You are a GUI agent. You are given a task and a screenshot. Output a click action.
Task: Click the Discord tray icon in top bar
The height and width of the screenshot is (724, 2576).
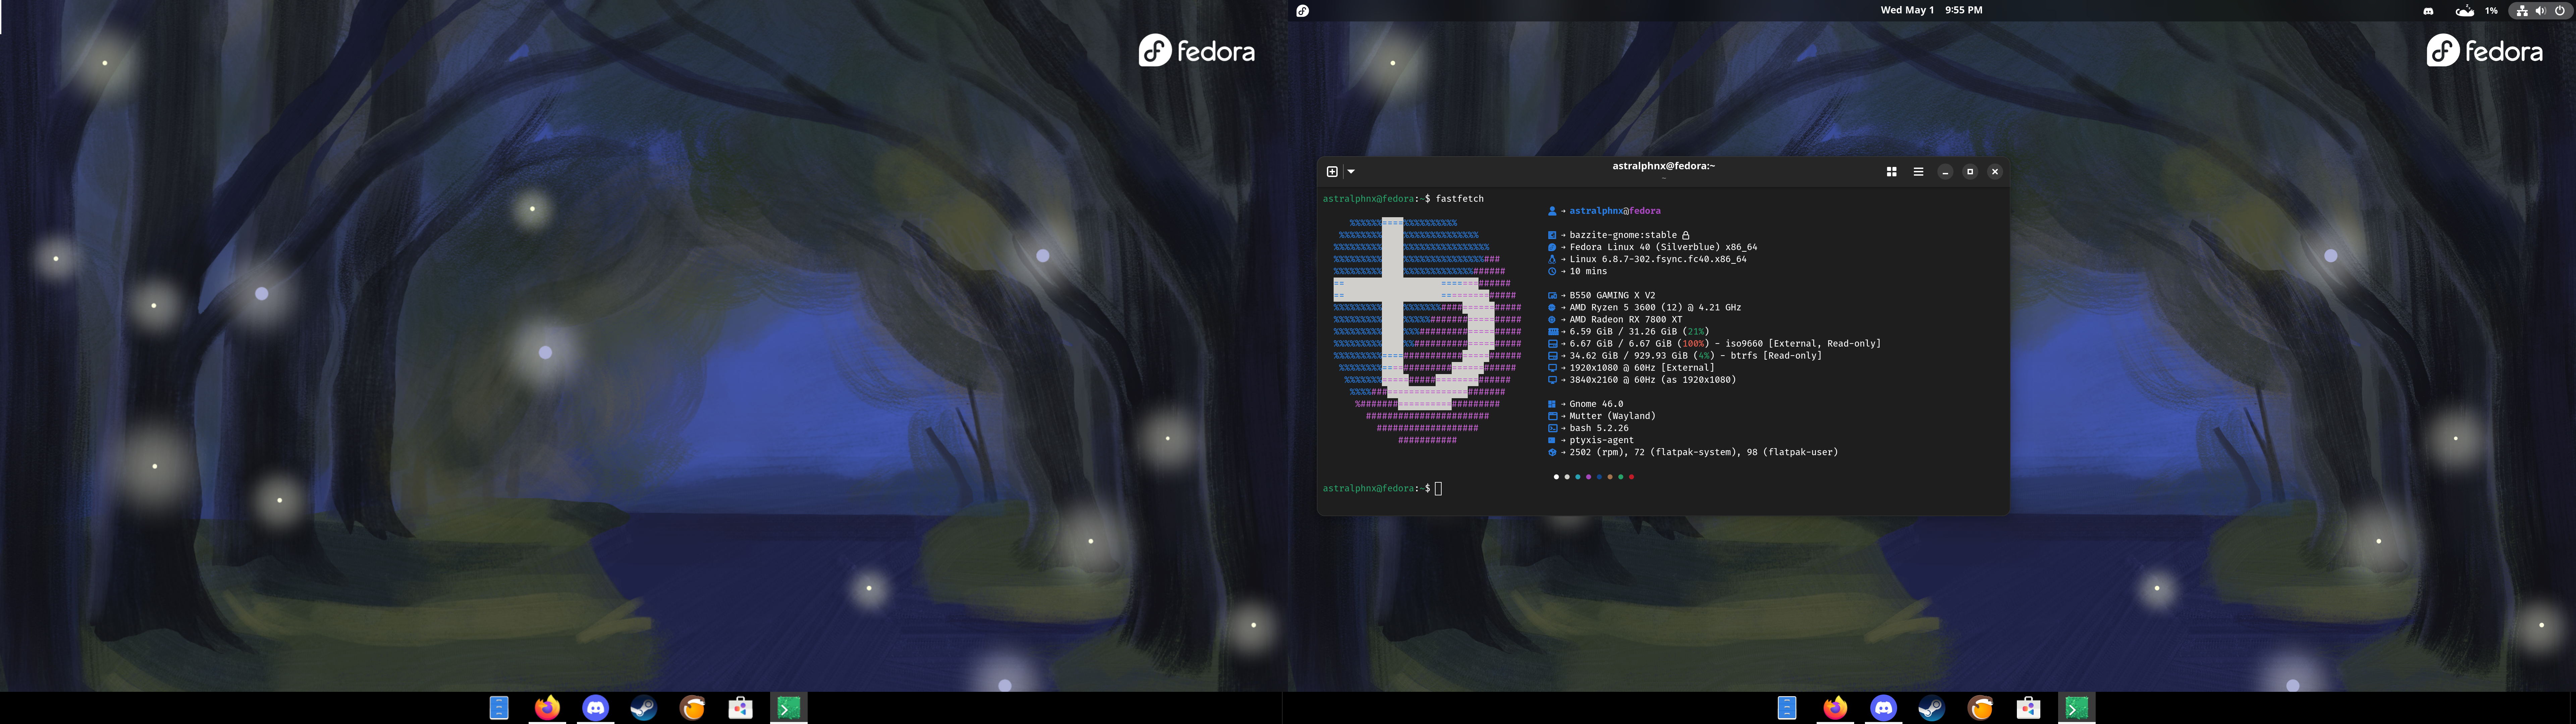2428,11
